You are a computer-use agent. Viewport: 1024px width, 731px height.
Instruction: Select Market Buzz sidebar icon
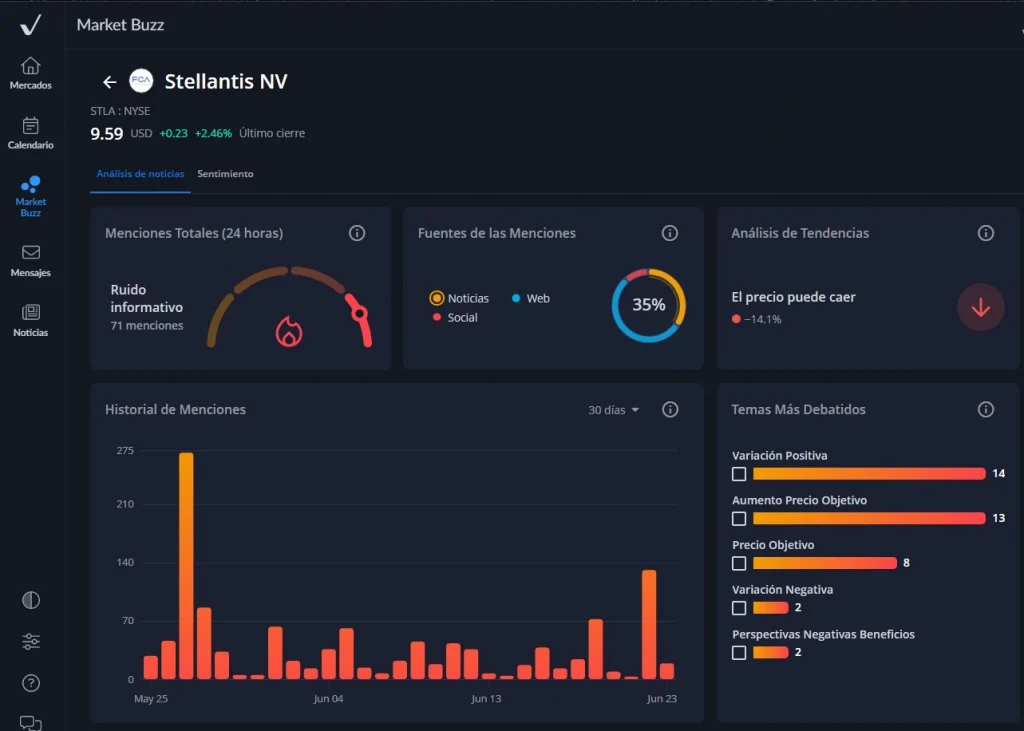(31, 184)
